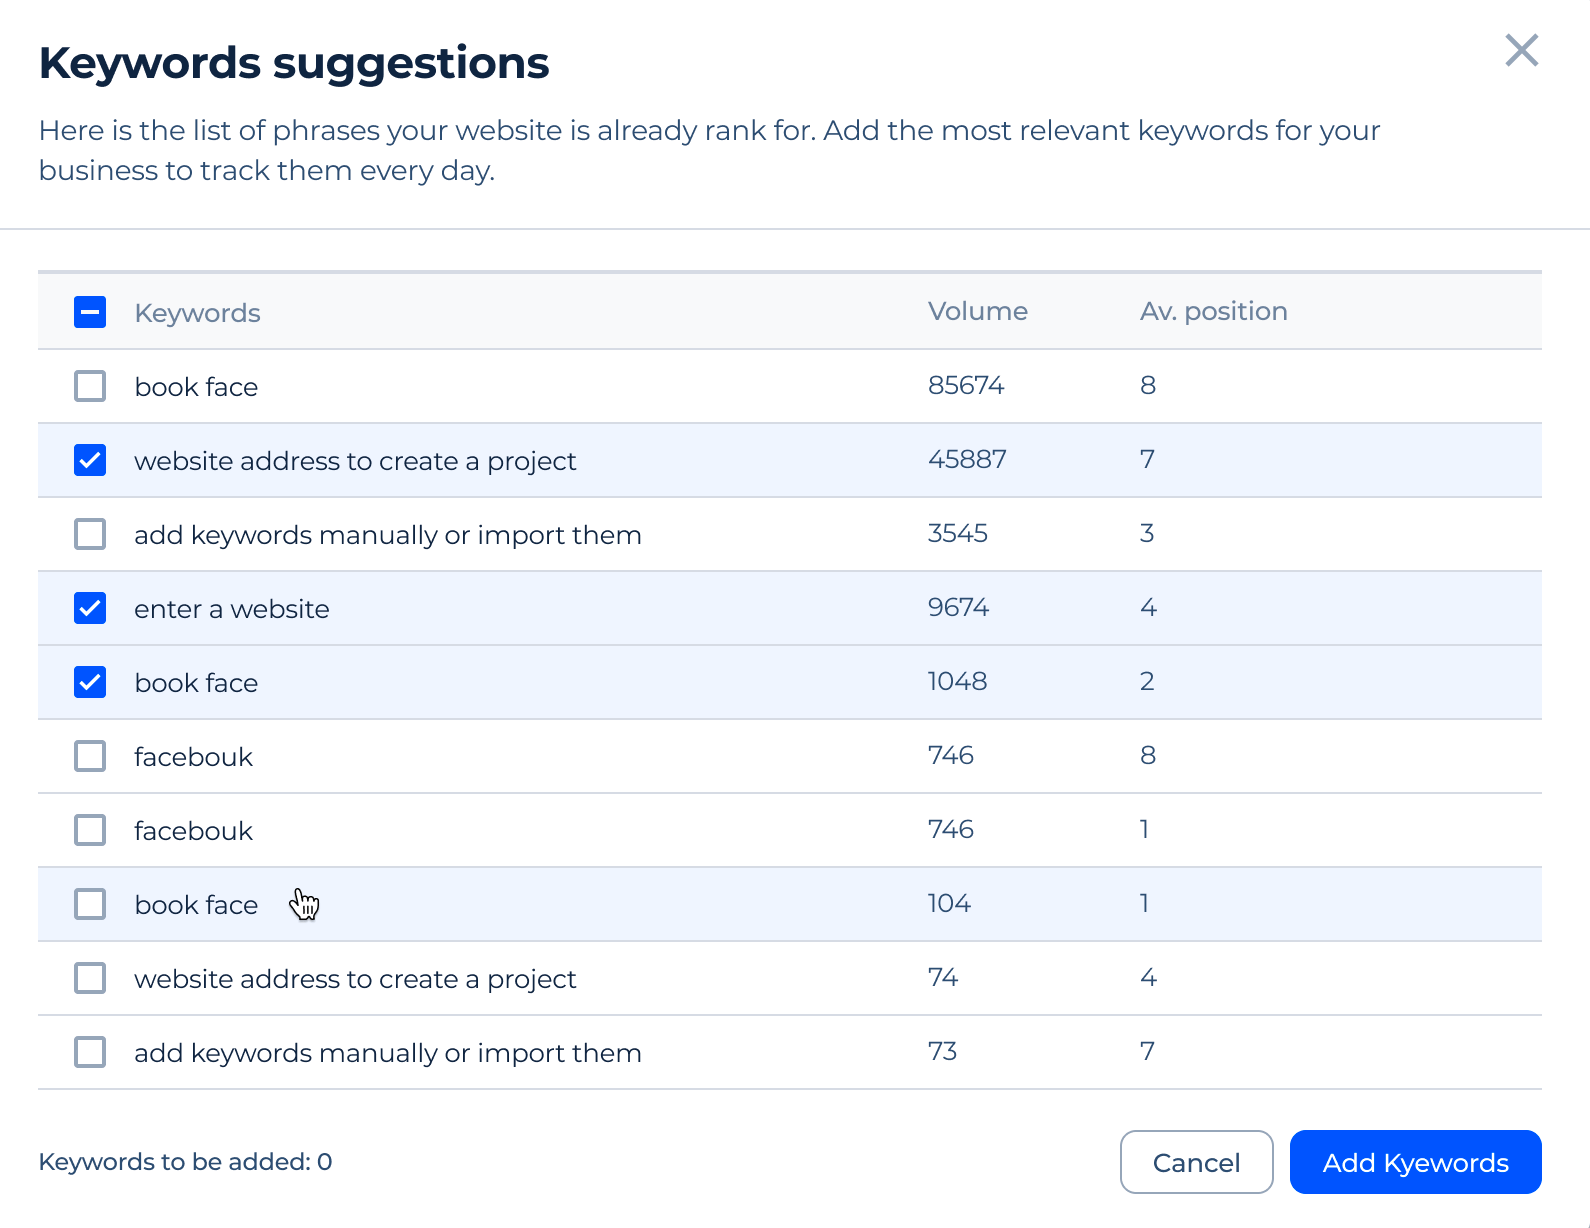Uncheck the enter a website row

tap(90, 608)
